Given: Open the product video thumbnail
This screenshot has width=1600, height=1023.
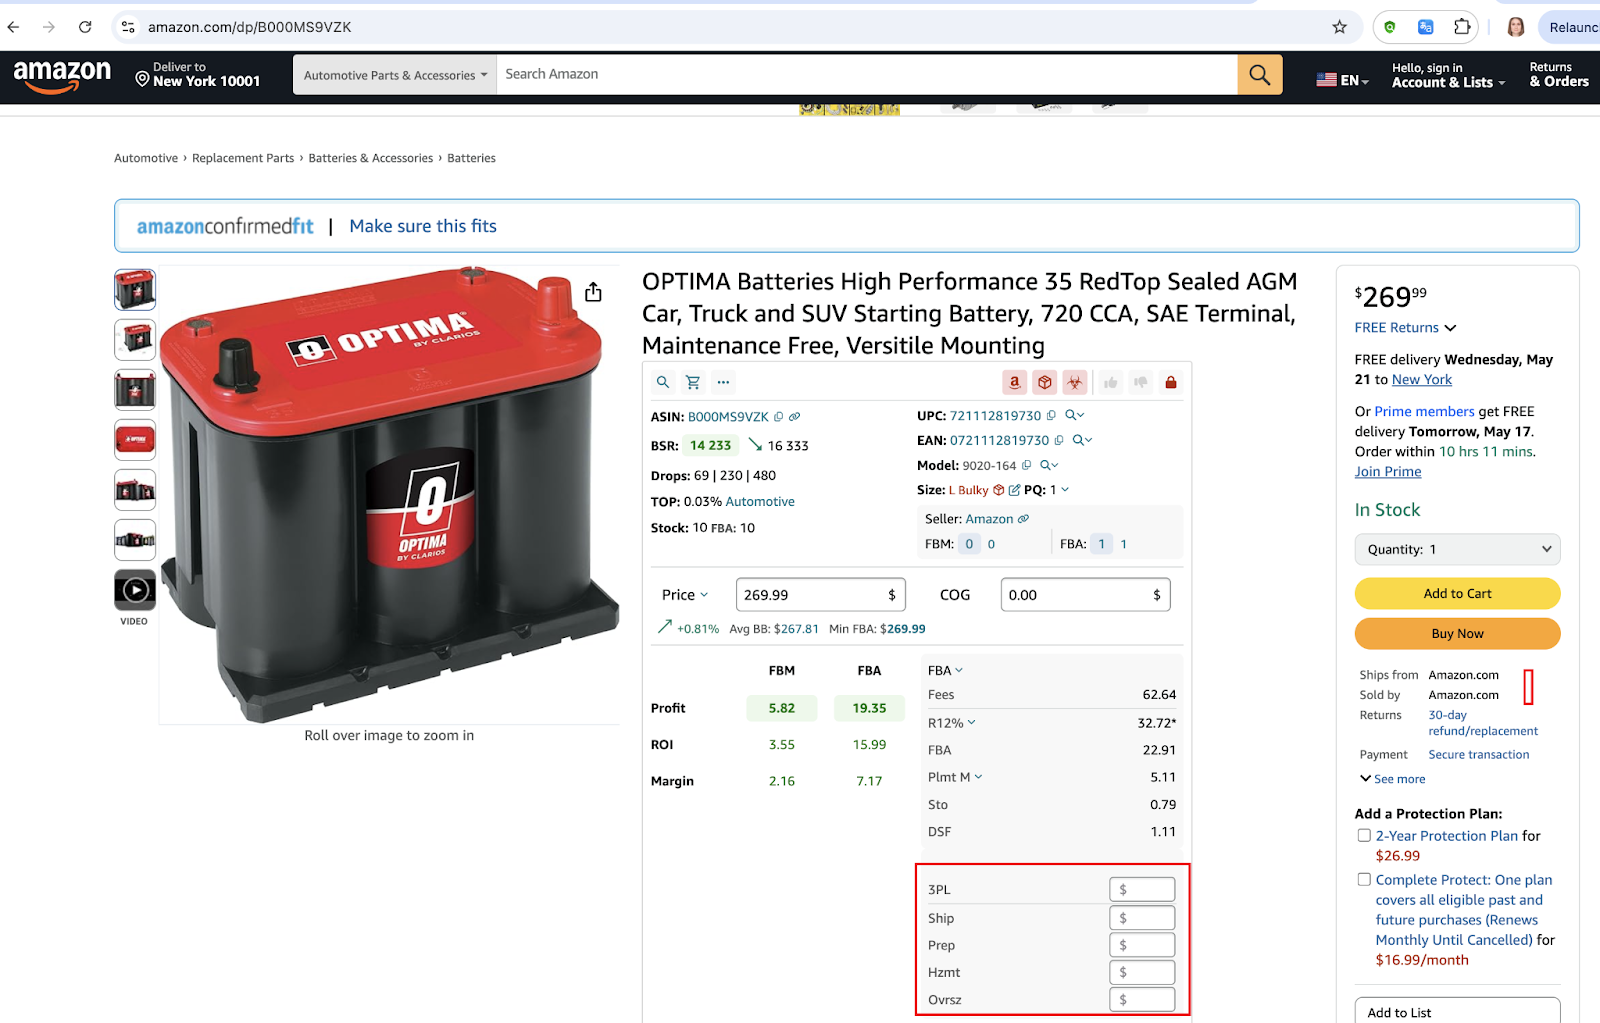Looking at the screenshot, I should (134, 590).
